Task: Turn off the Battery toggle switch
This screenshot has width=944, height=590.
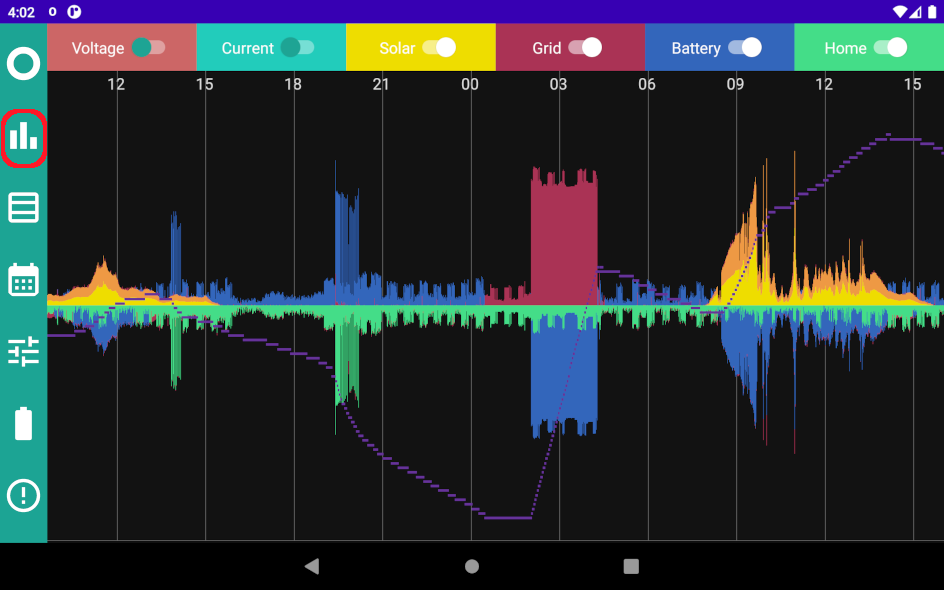Action: tap(745, 48)
